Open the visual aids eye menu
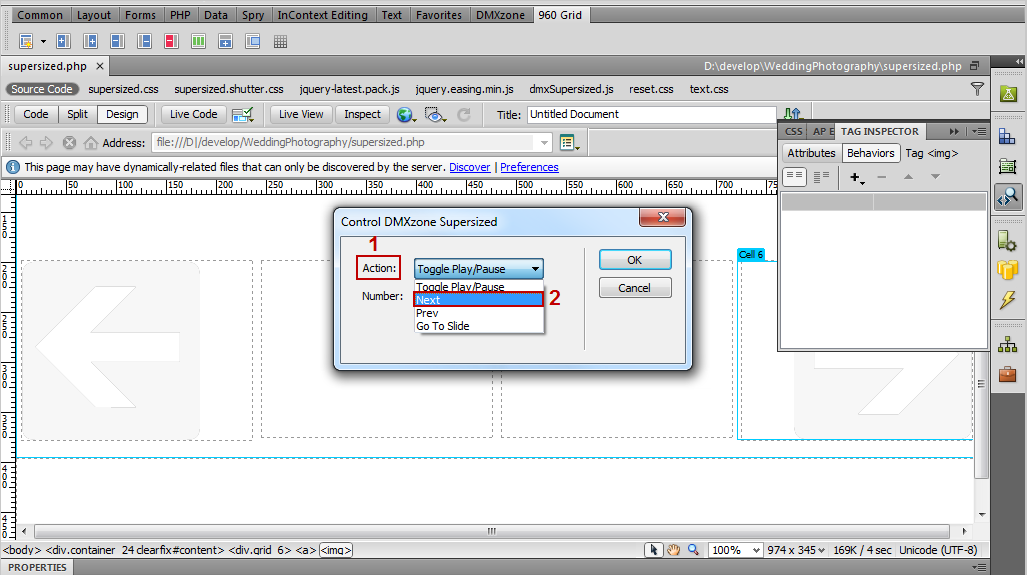This screenshot has width=1027, height=575. (x=435, y=115)
